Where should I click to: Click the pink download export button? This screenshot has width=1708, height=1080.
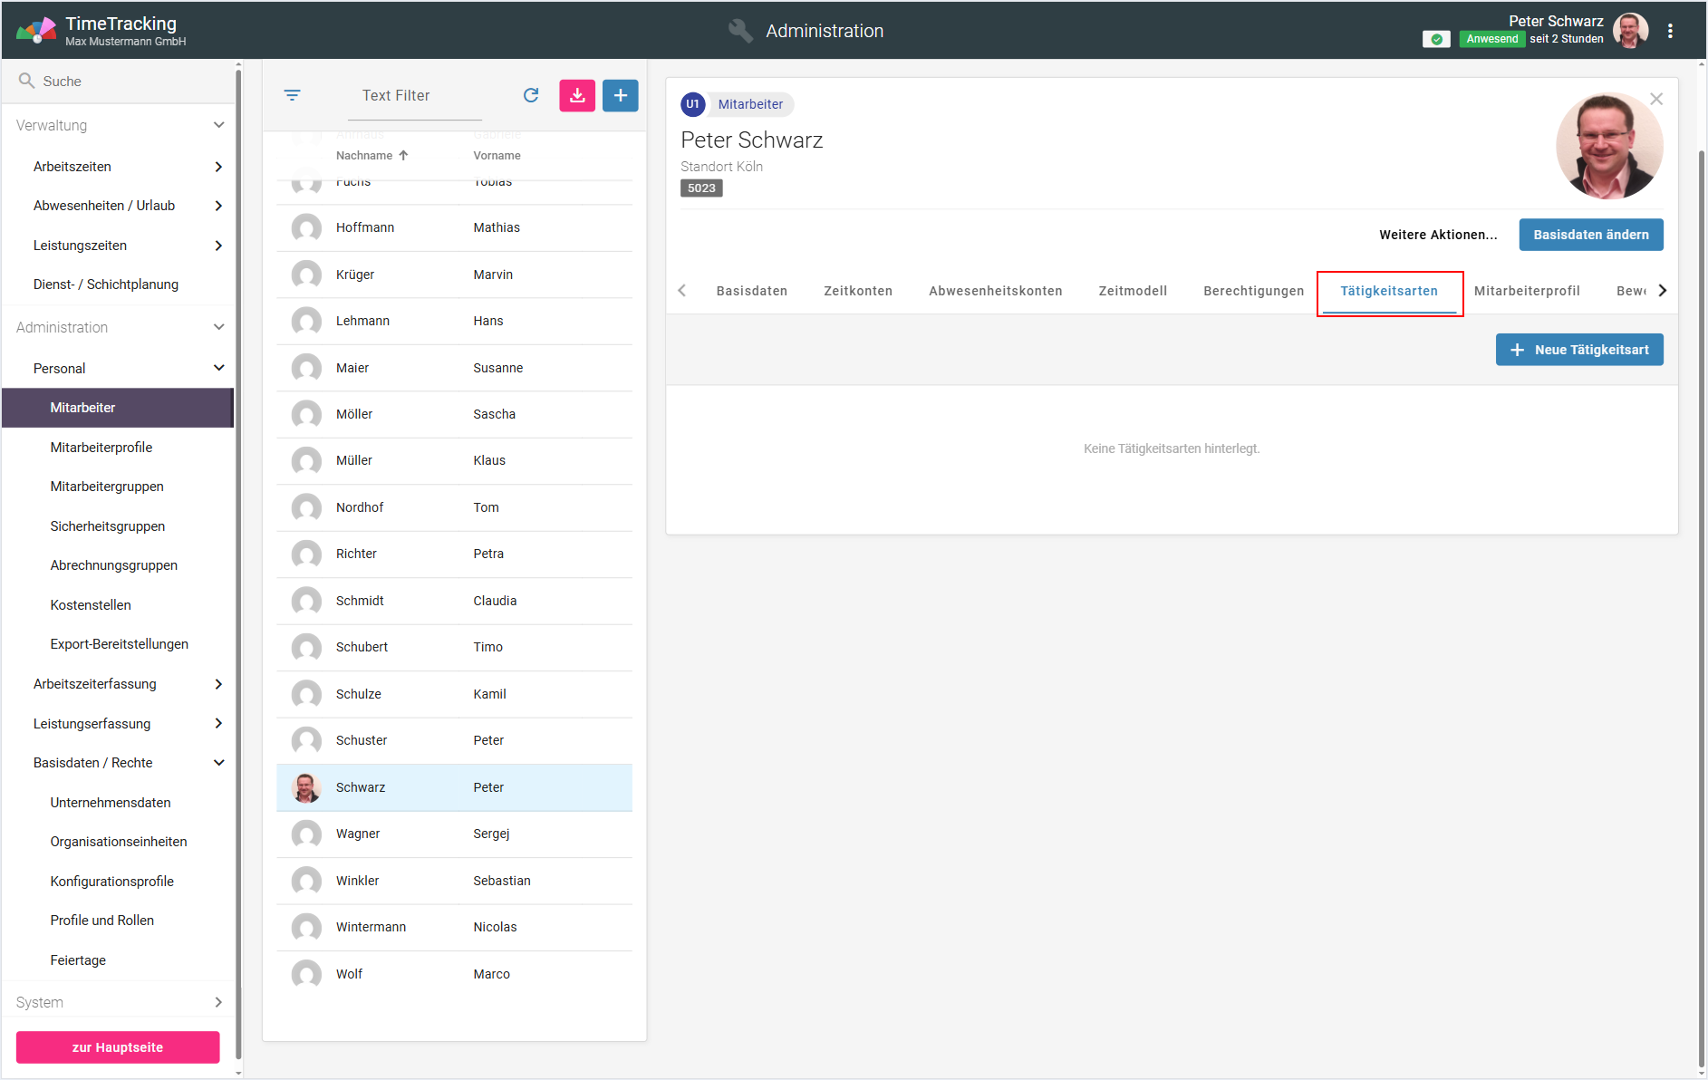point(577,95)
